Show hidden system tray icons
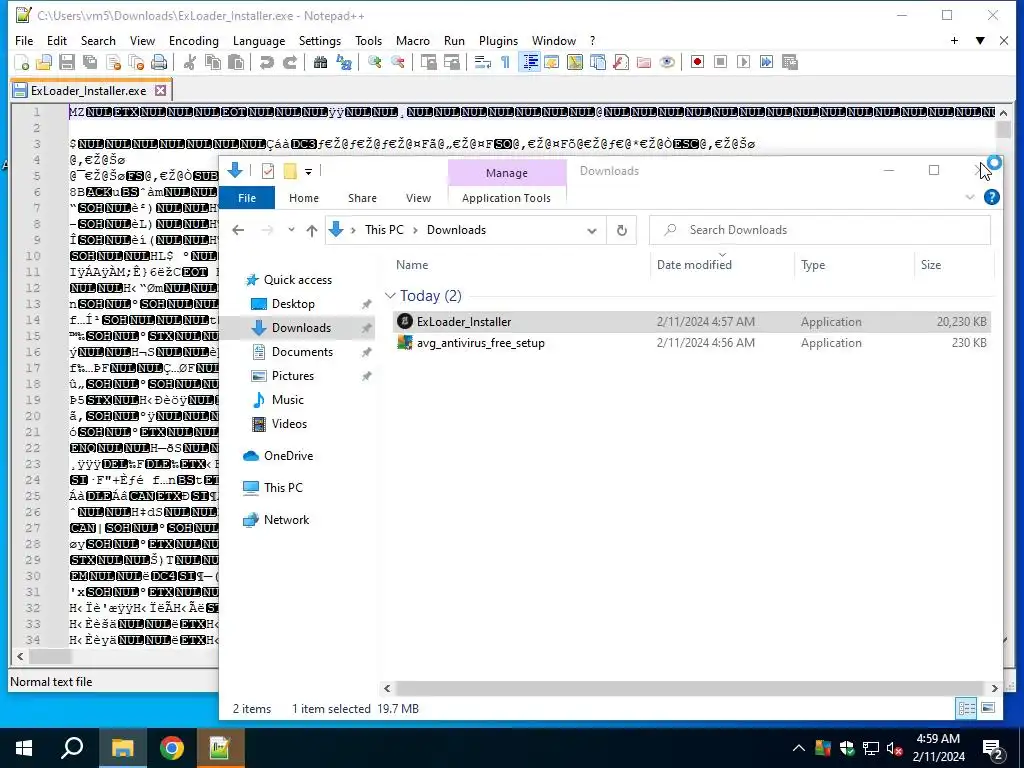The height and width of the screenshot is (768, 1024). click(799, 748)
